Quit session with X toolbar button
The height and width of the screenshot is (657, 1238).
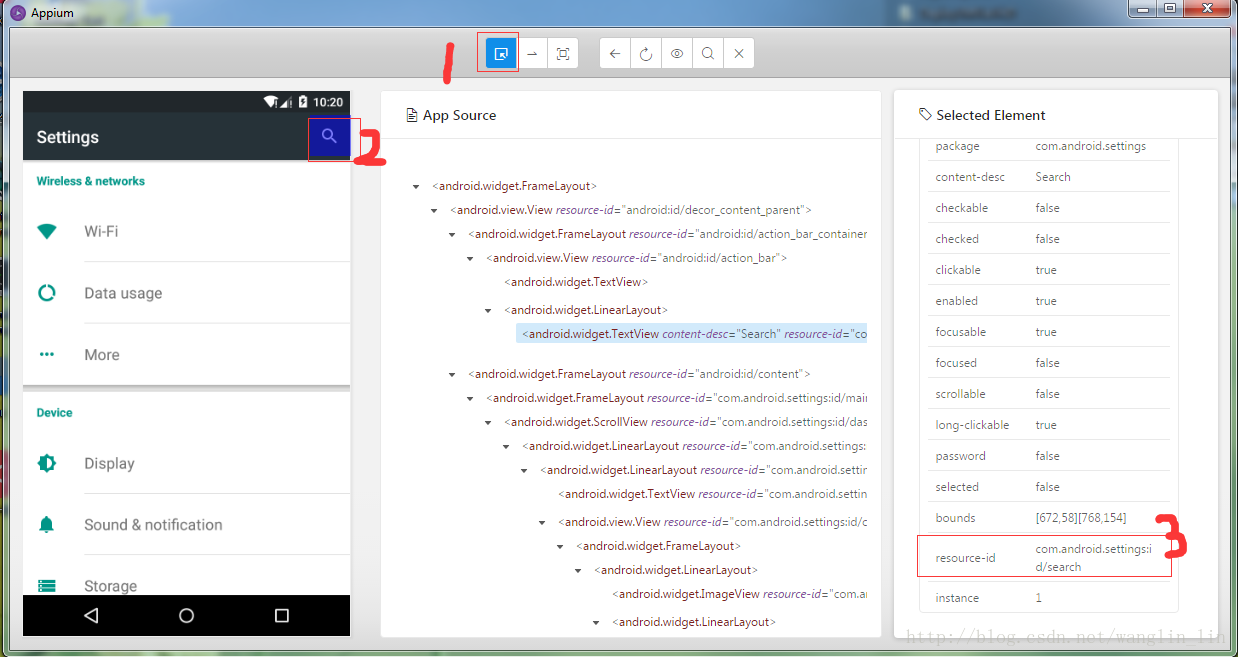(x=739, y=53)
